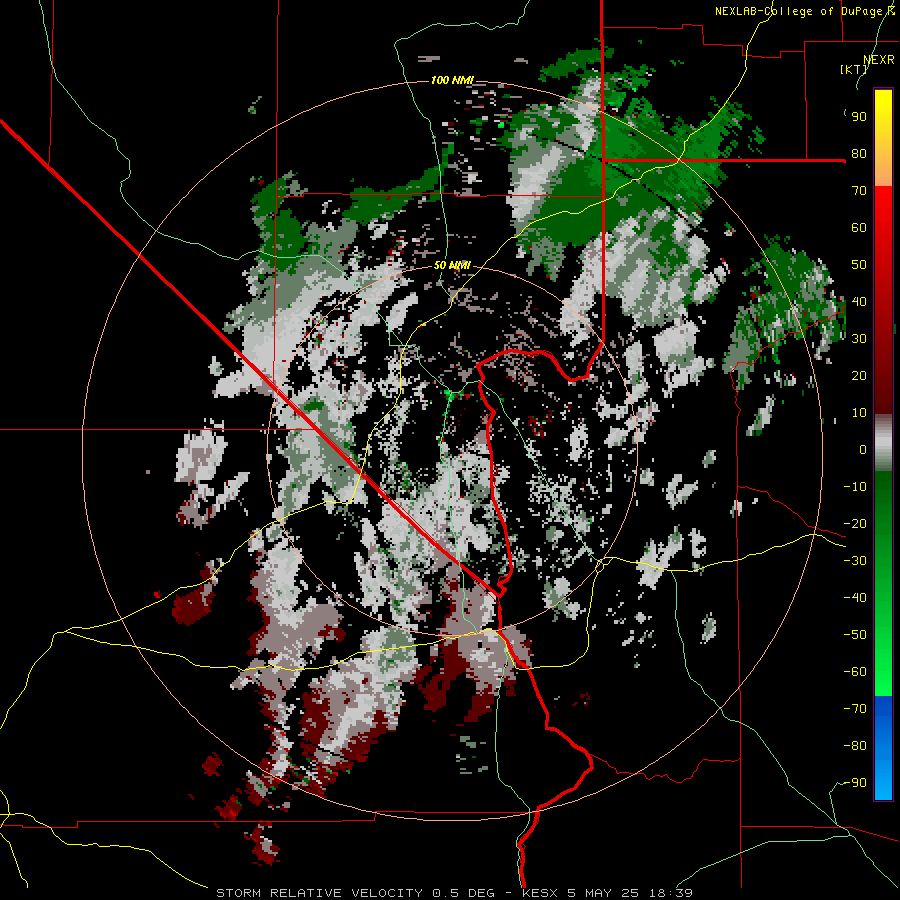
Task: Select the 90 value on velocity scale
Action: 859,117
